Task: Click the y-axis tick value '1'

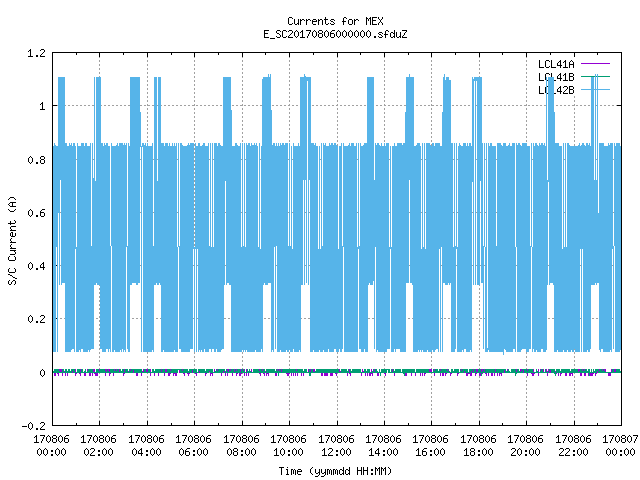Action: pyautogui.click(x=42, y=107)
